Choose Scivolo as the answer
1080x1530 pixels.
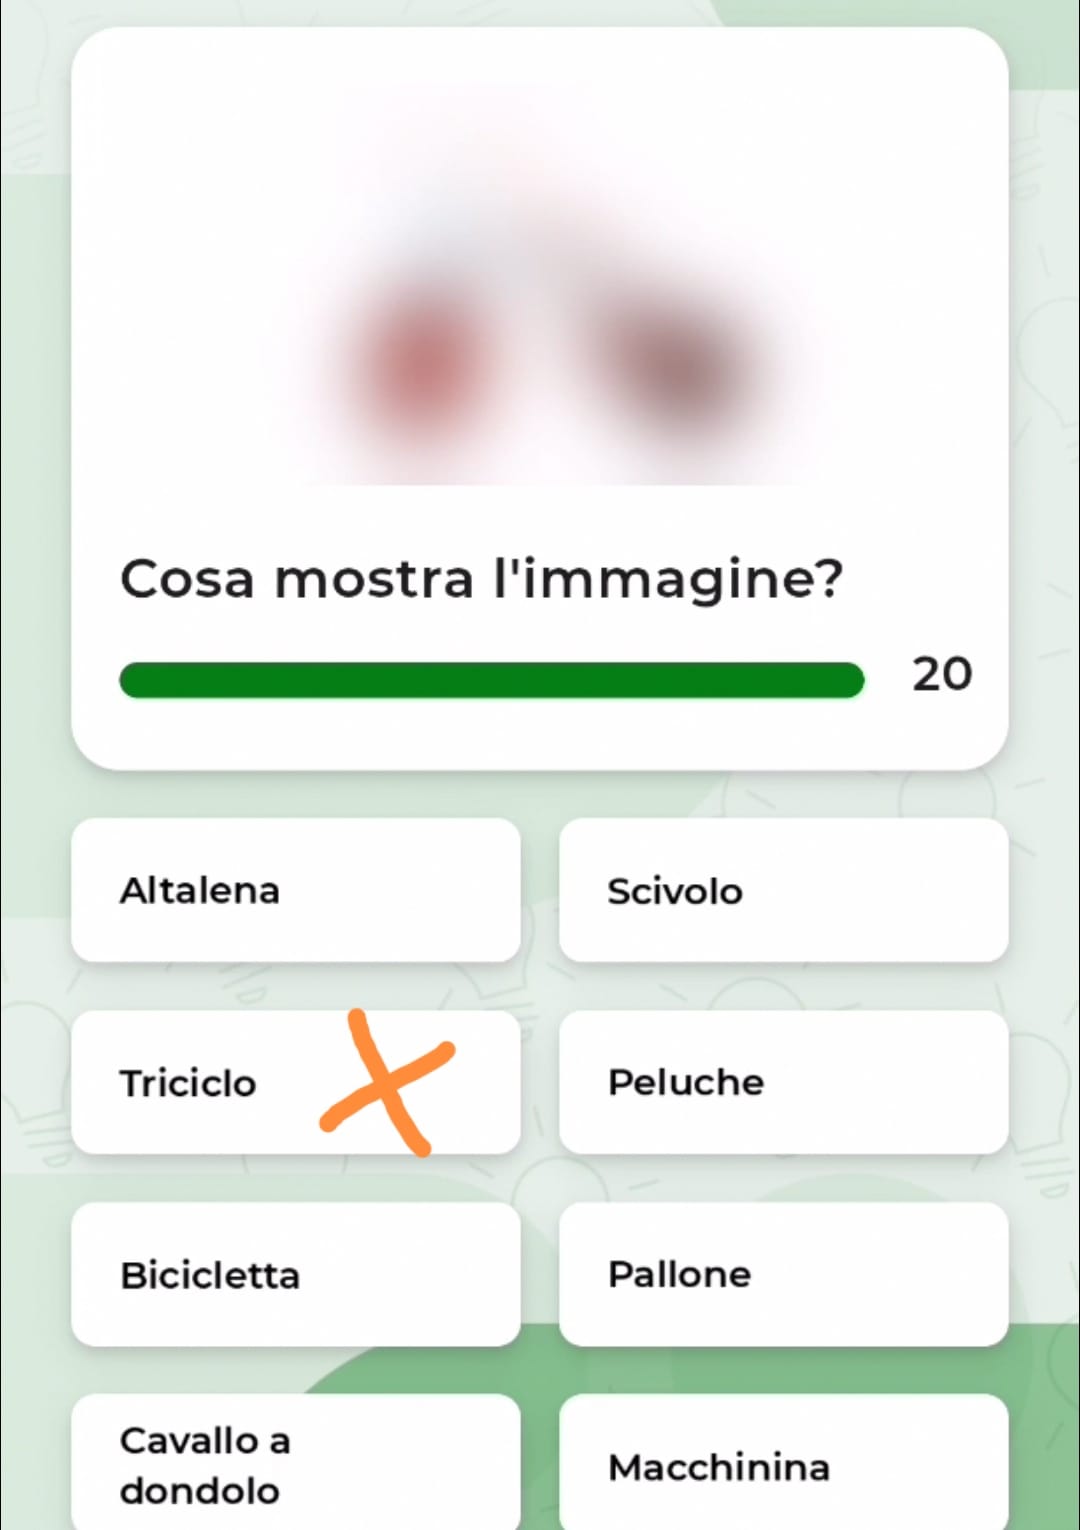click(783, 890)
